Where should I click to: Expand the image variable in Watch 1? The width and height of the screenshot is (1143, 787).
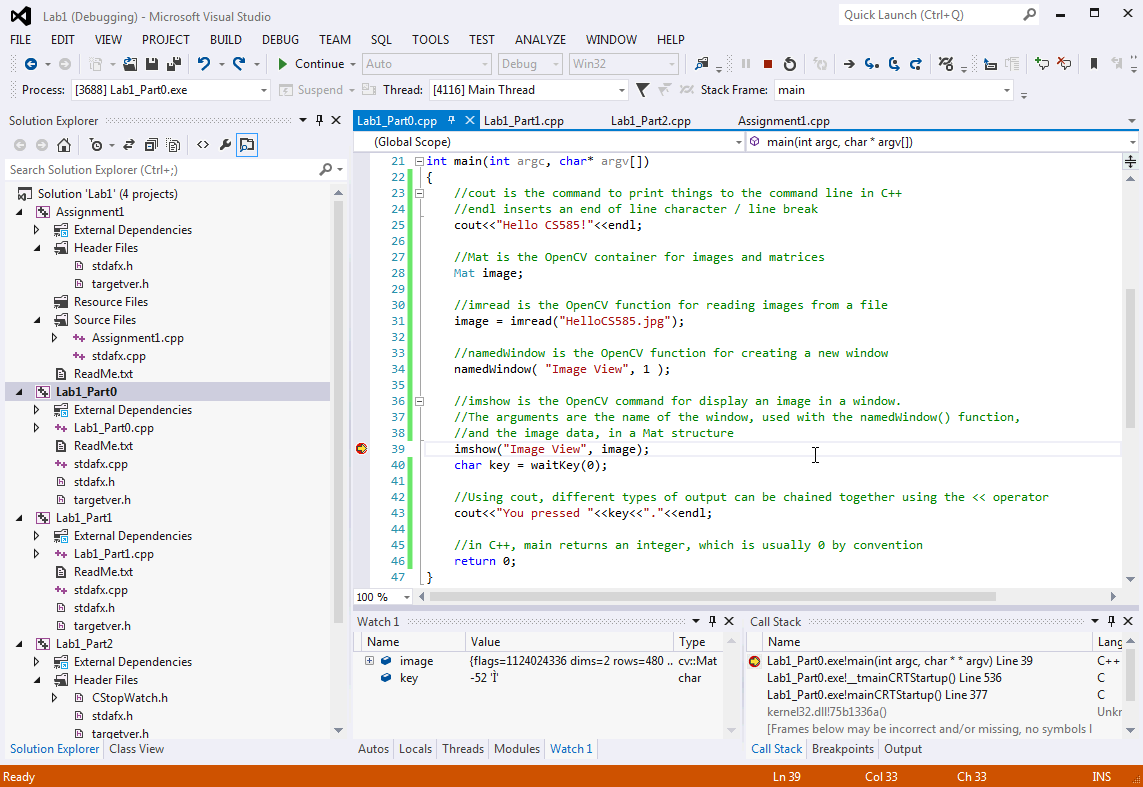(x=370, y=660)
